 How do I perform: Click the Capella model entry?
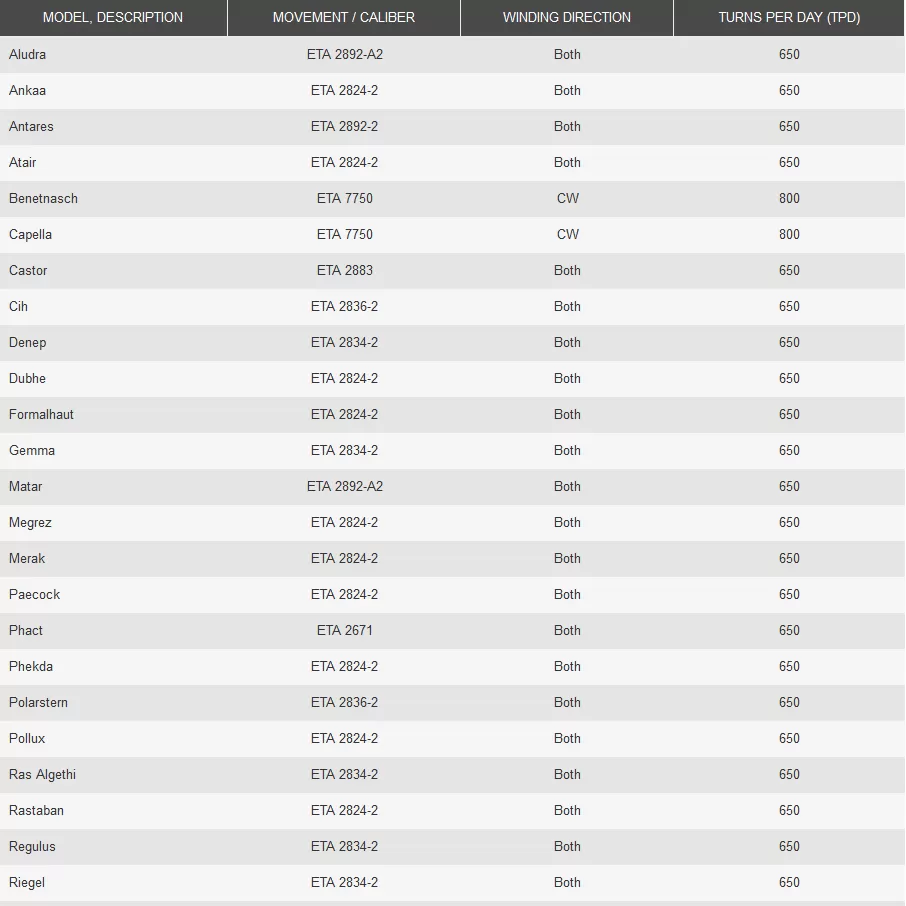30,235
